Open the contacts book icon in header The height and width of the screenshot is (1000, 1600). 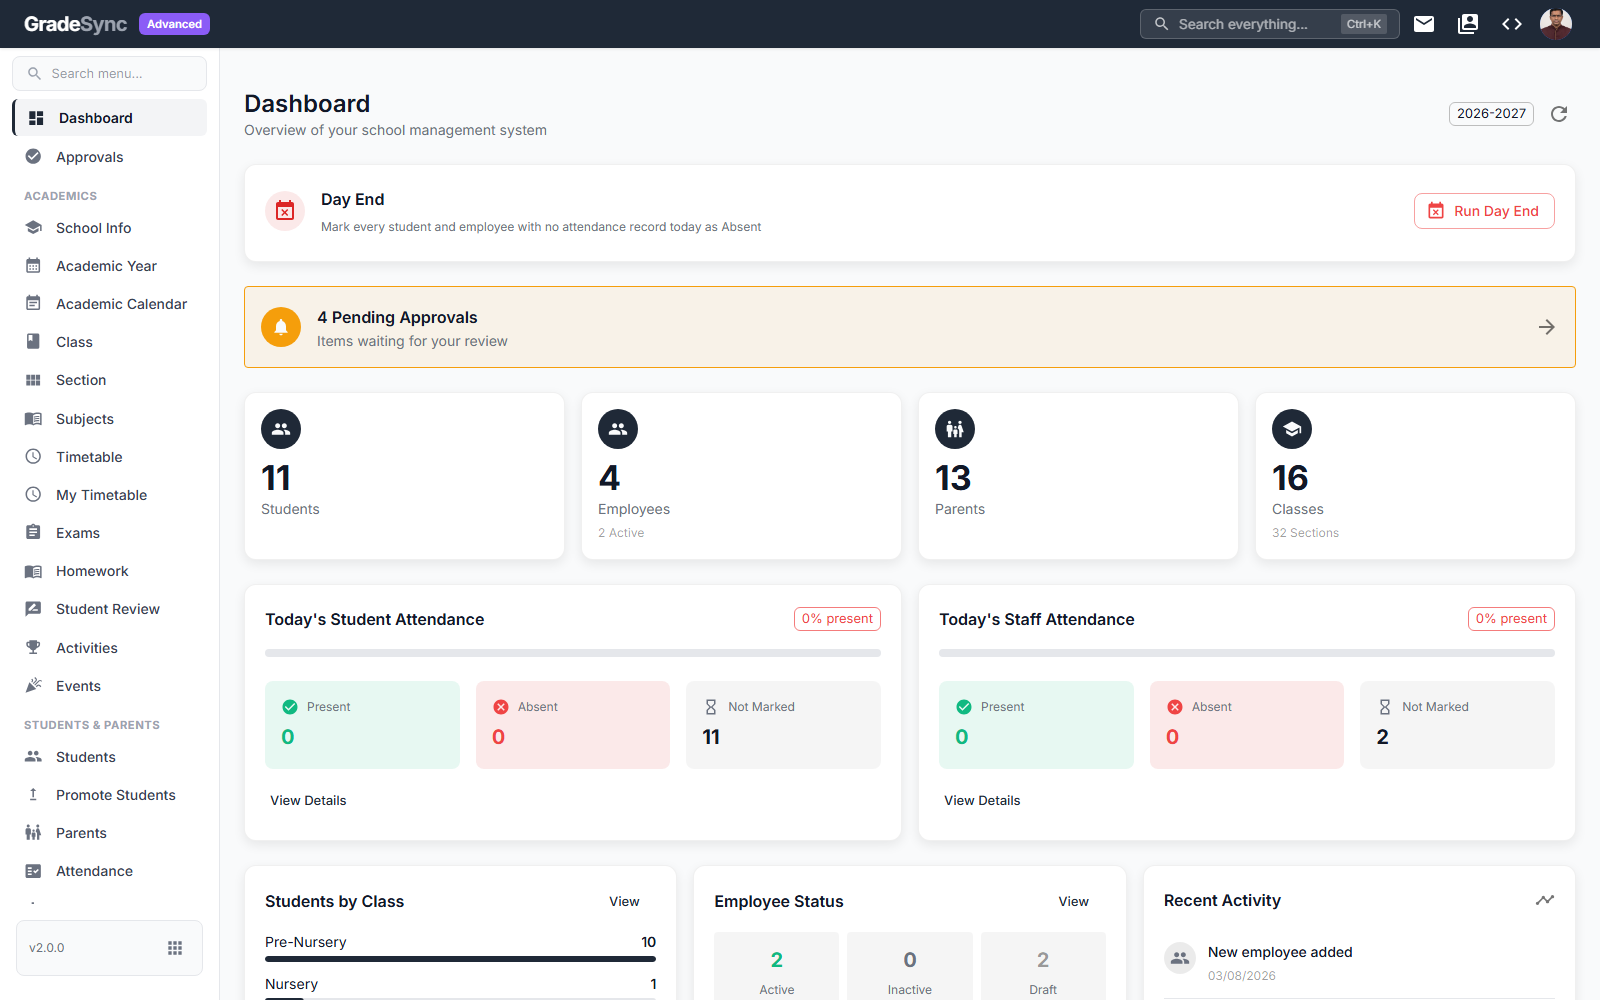pyautogui.click(x=1468, y=24)
